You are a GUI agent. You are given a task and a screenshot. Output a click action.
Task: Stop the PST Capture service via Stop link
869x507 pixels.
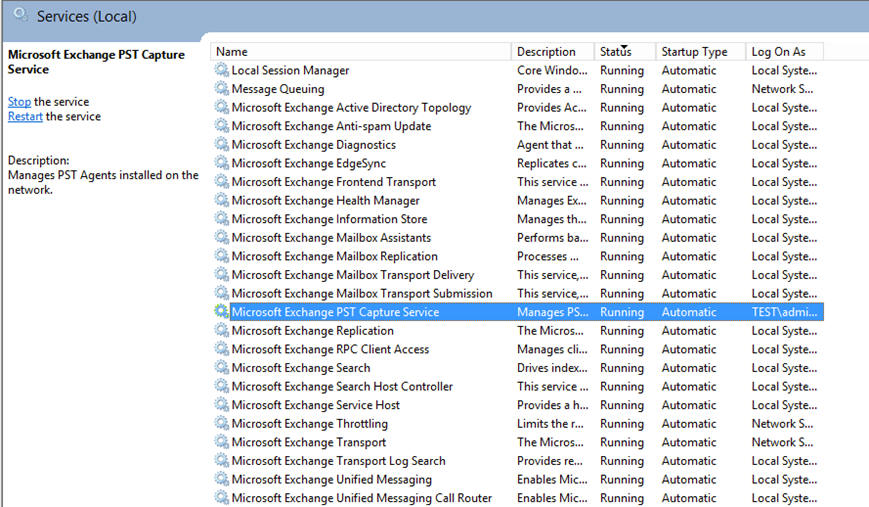click(19, 102)
